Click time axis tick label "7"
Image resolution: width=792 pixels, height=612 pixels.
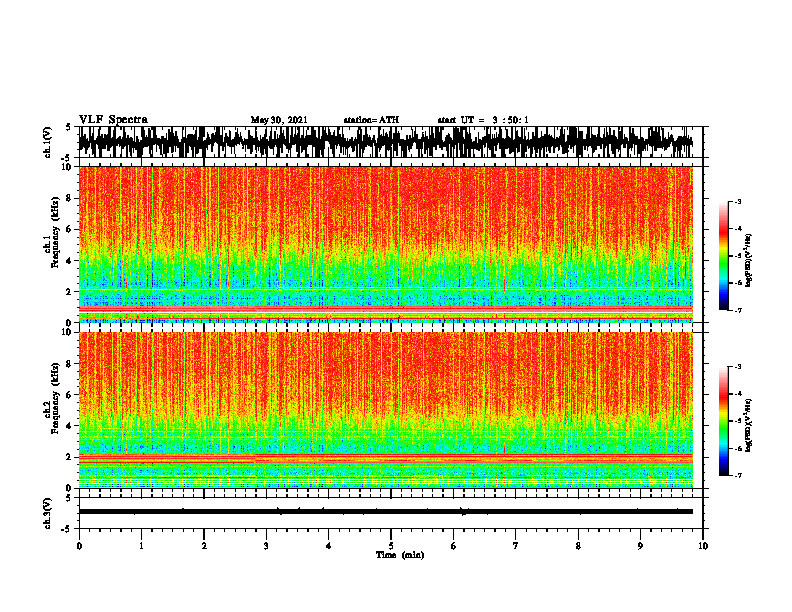(516, 546)
